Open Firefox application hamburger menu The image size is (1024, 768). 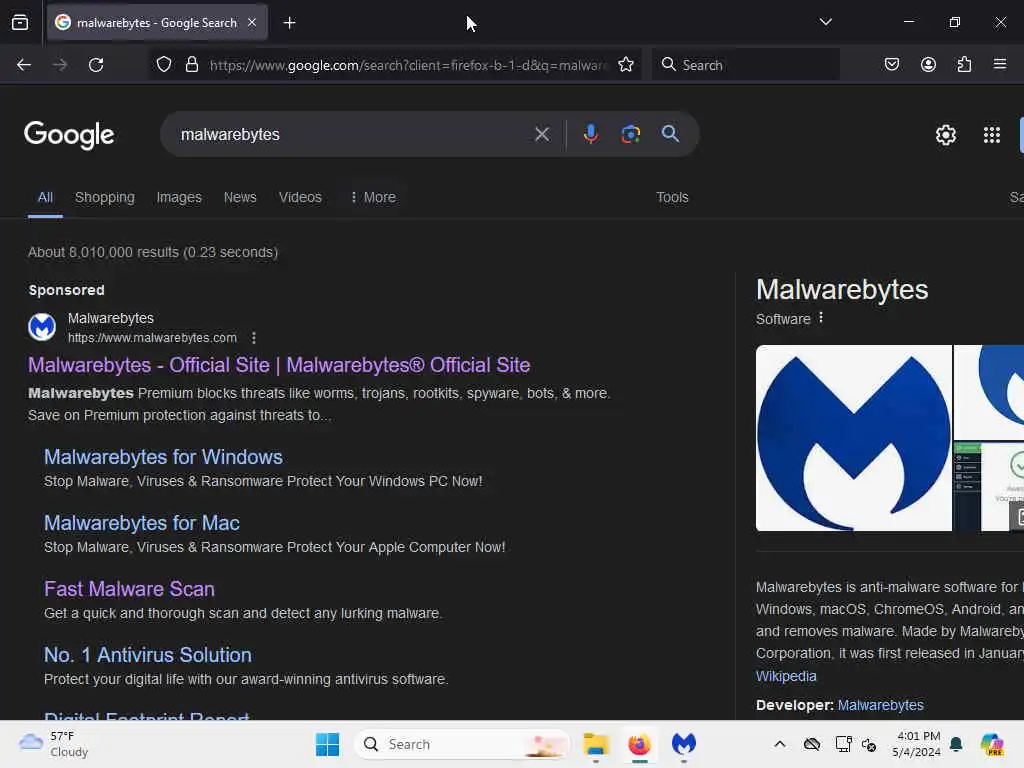point(999,64)
